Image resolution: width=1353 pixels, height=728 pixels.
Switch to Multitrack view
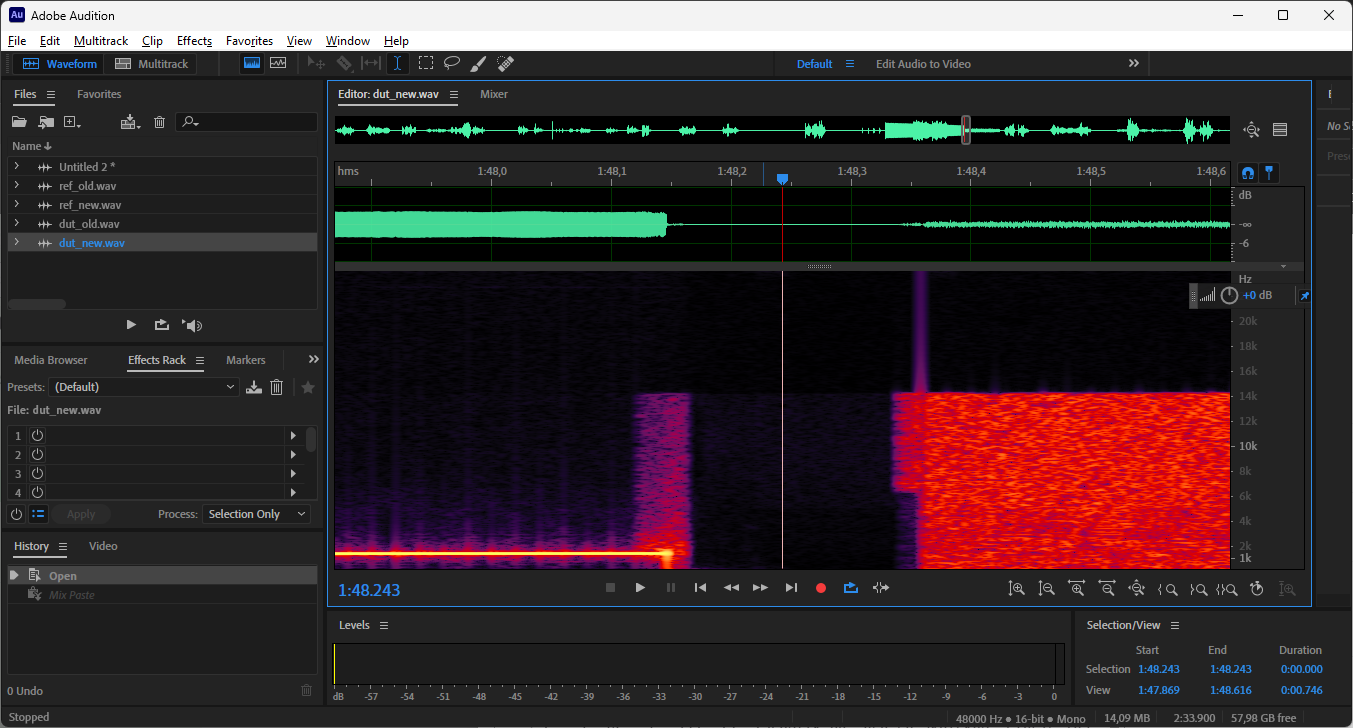tap(152, 64)
